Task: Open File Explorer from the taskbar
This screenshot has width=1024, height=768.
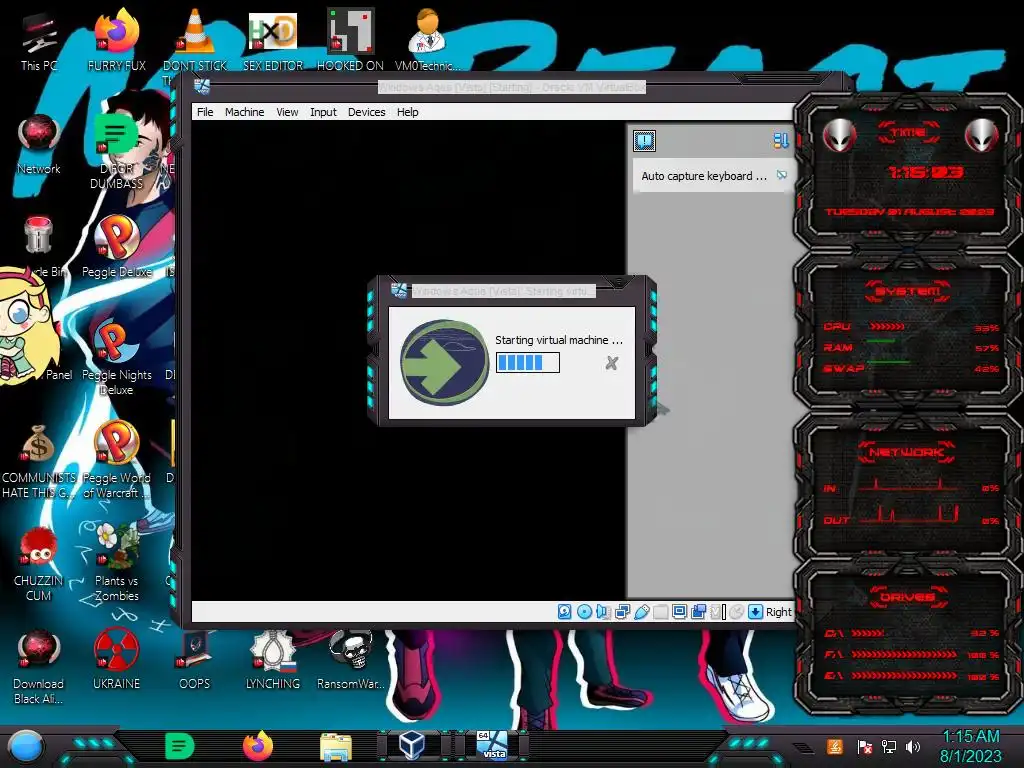Action: click(336, 747)
